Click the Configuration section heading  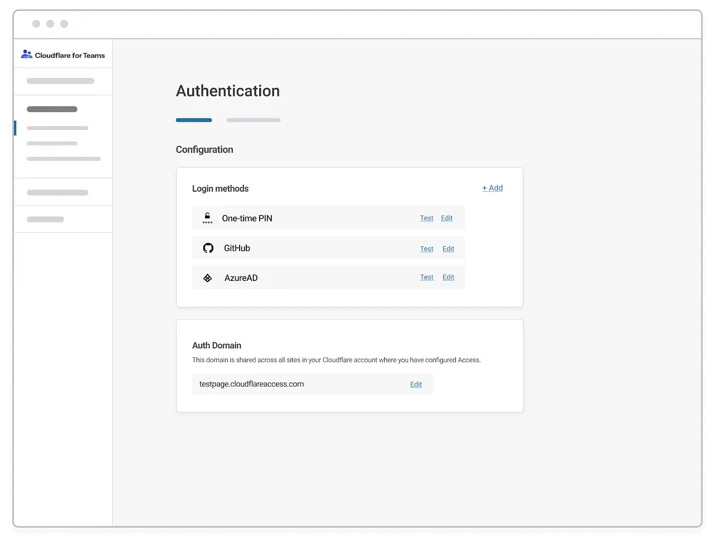(x=204, y=150)
